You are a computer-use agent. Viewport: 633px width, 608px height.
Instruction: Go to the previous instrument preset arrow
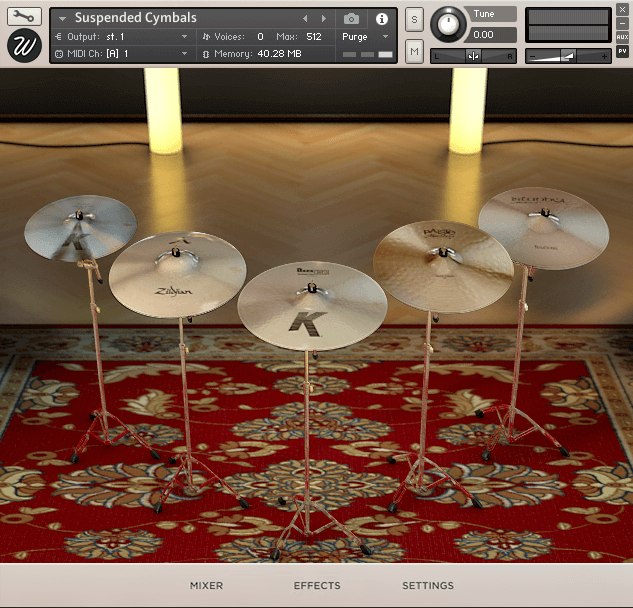[305, 19]
